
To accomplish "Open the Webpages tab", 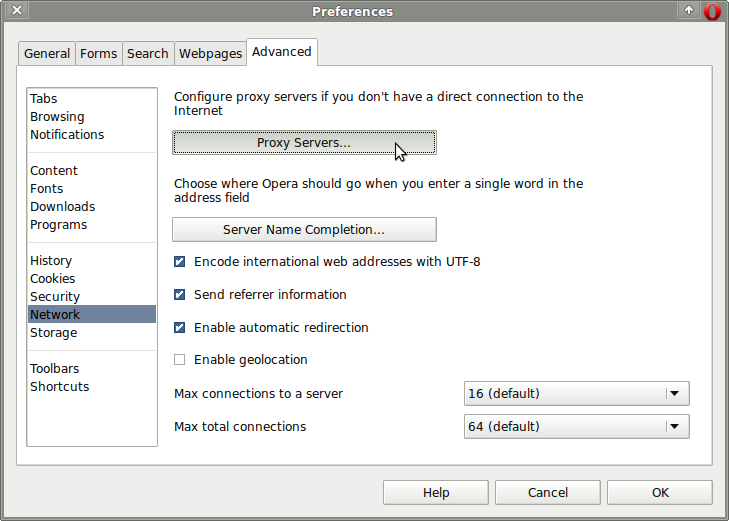I will coord(211,53).
